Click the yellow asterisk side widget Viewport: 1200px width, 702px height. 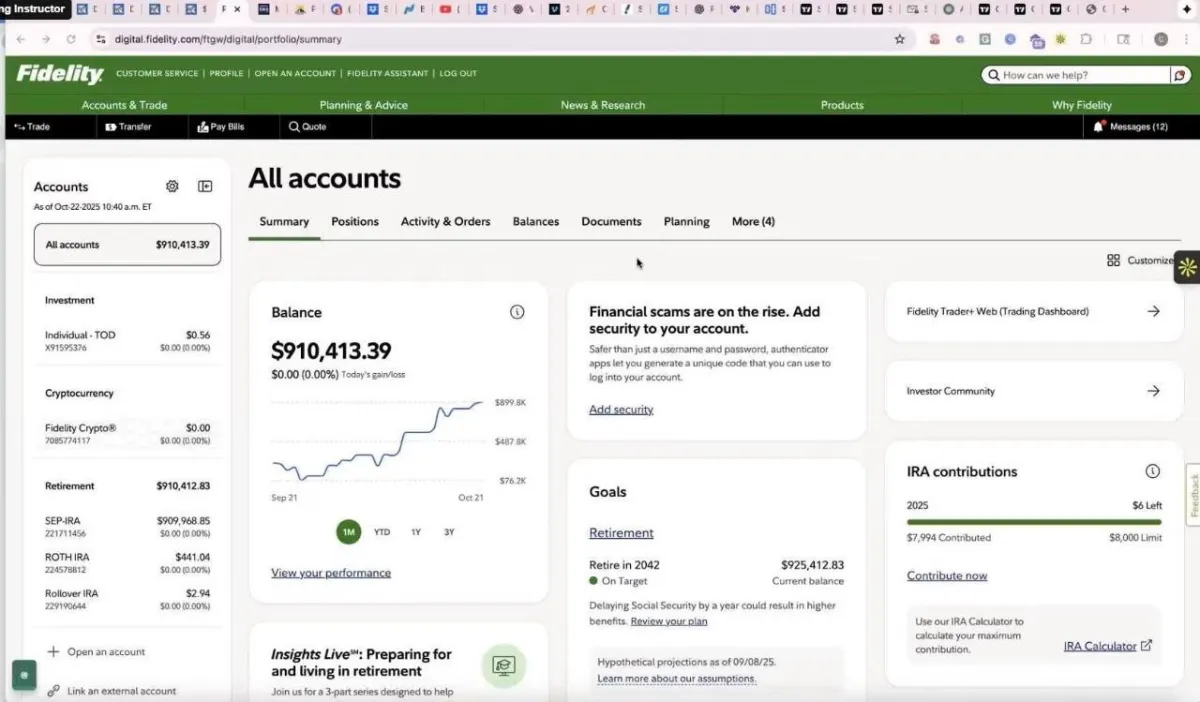pyautogui.click(x=1187, y=267)
